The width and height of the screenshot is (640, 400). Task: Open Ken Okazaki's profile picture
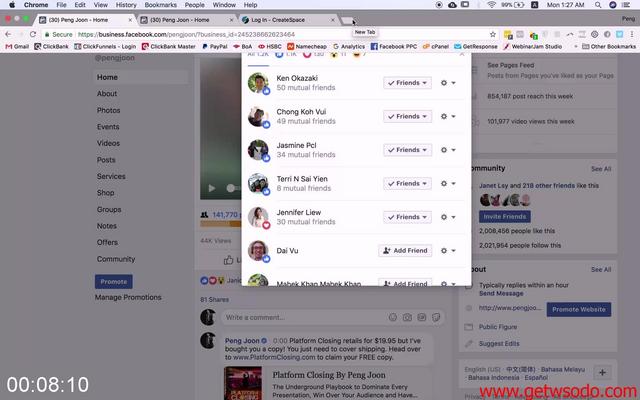coord(258,83)
